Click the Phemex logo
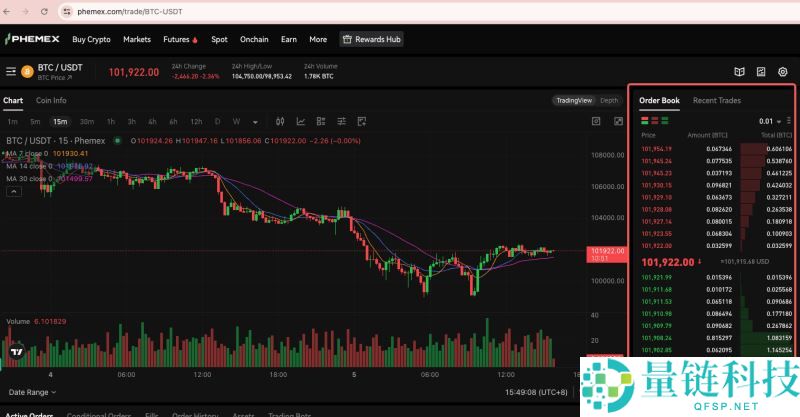 point(32,39)
